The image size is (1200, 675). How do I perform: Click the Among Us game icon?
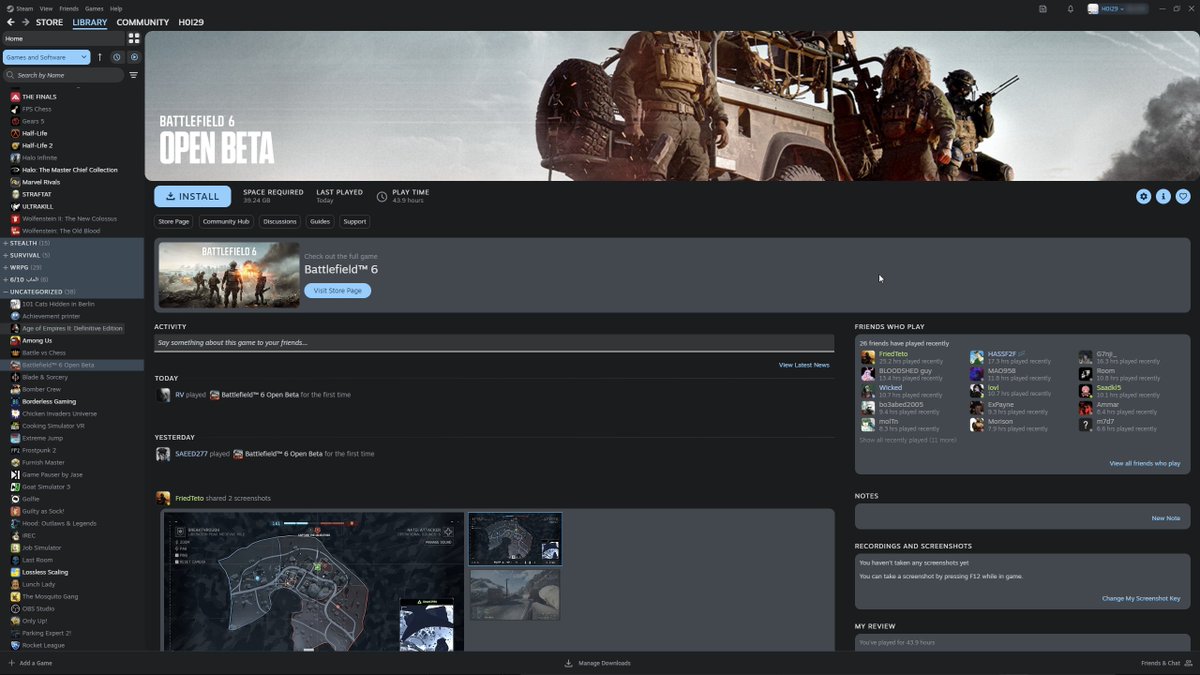click(15, 341)
